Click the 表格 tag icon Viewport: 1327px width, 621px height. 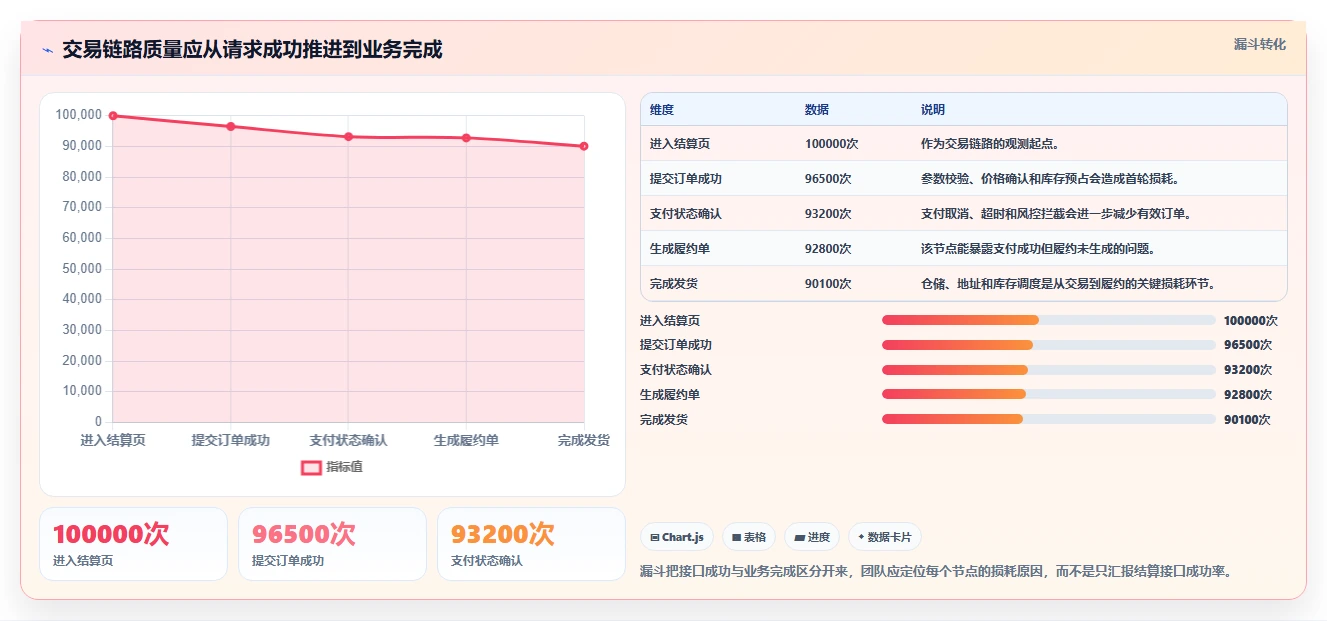tap(736, 538)
